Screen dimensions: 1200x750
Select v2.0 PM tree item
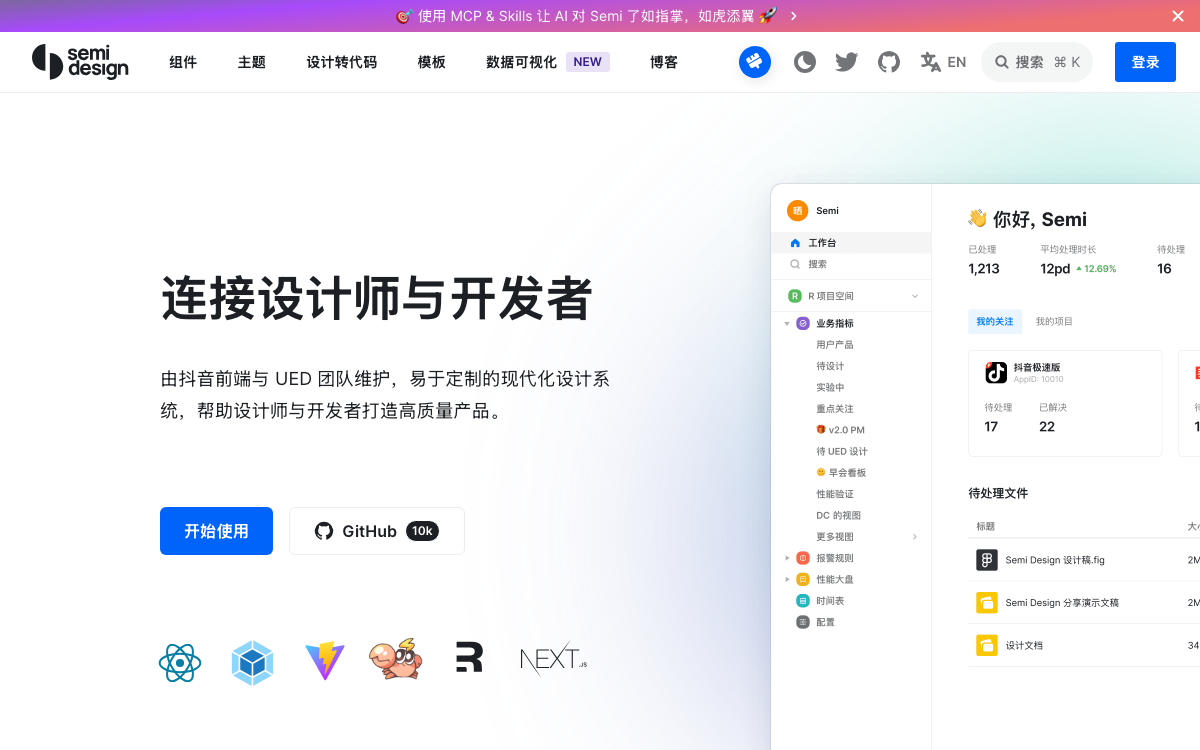[x=840, y=430]
